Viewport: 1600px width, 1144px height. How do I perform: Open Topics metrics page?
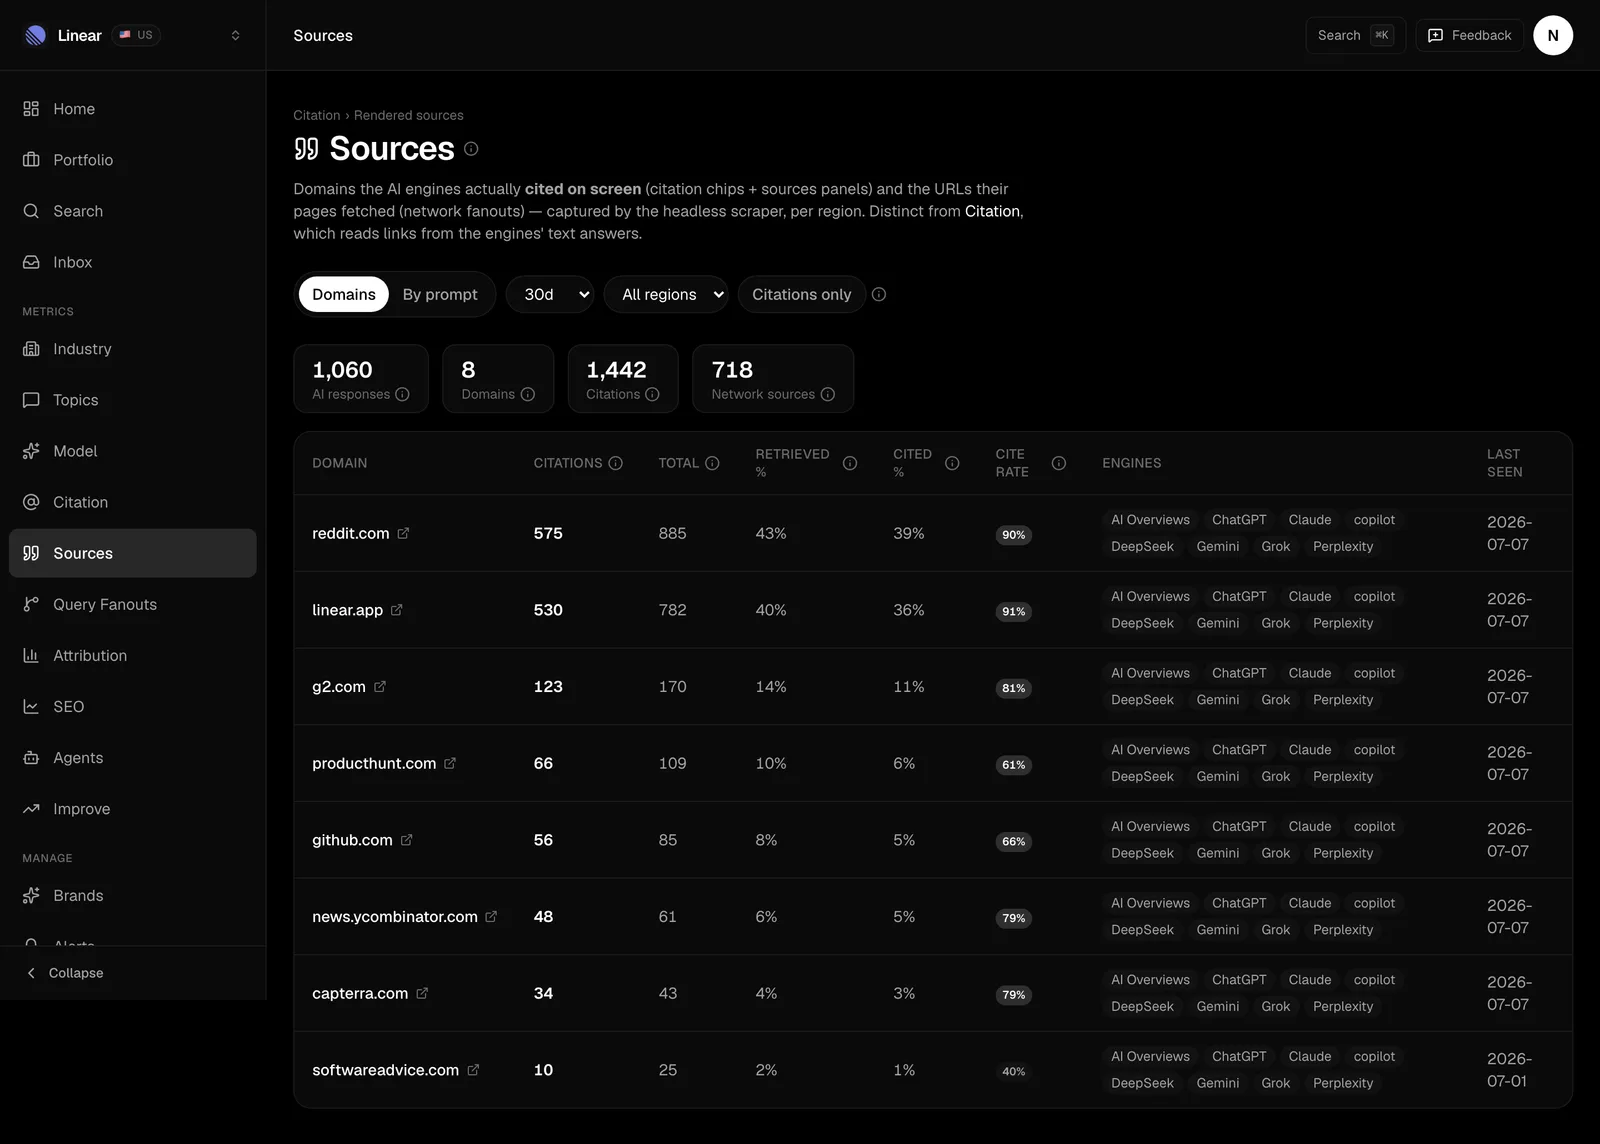tap(133, 400)
